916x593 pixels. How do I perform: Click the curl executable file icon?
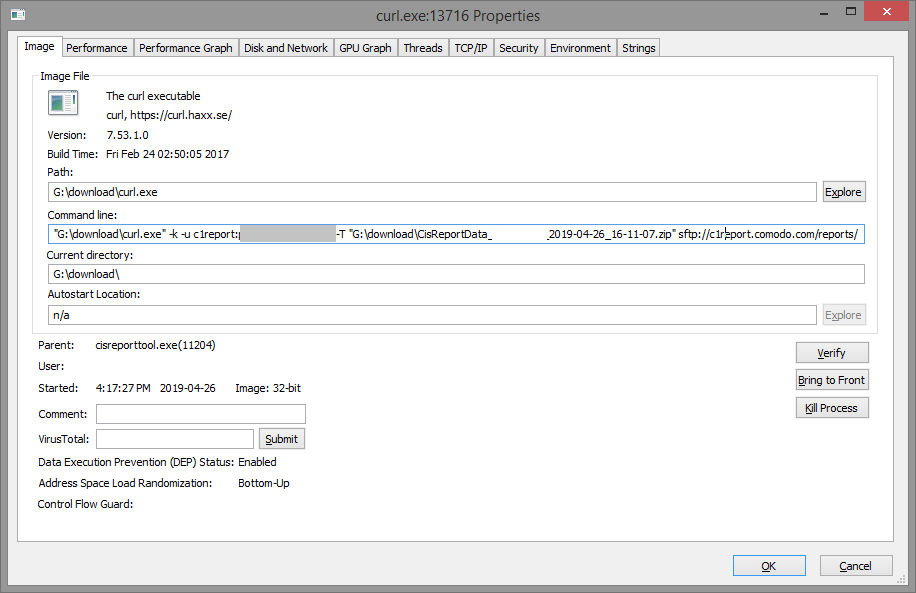click(63, 103)
